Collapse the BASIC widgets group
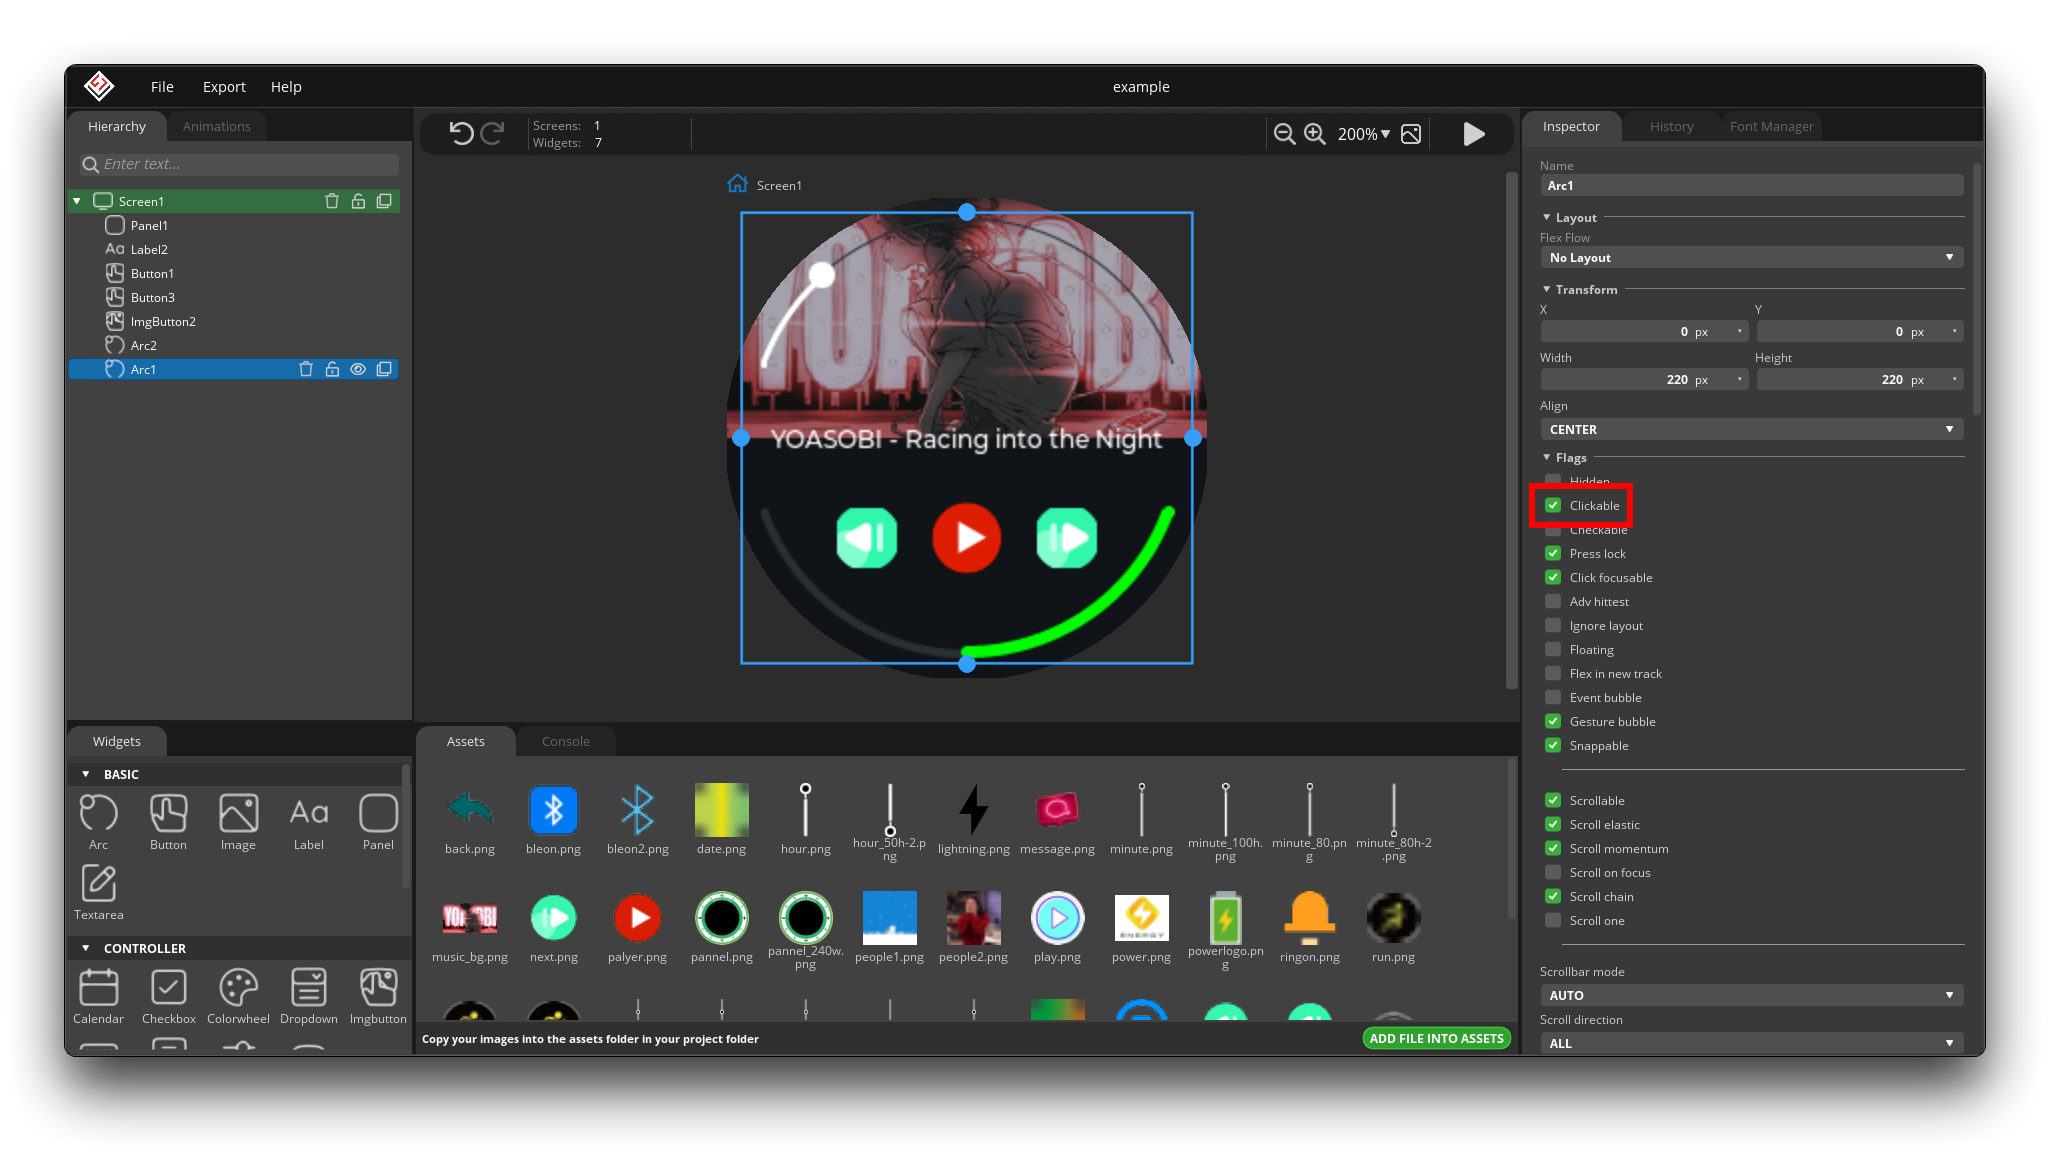Image resolution: width=2050 pixels, height=1153 pixels. pos(86,774)
